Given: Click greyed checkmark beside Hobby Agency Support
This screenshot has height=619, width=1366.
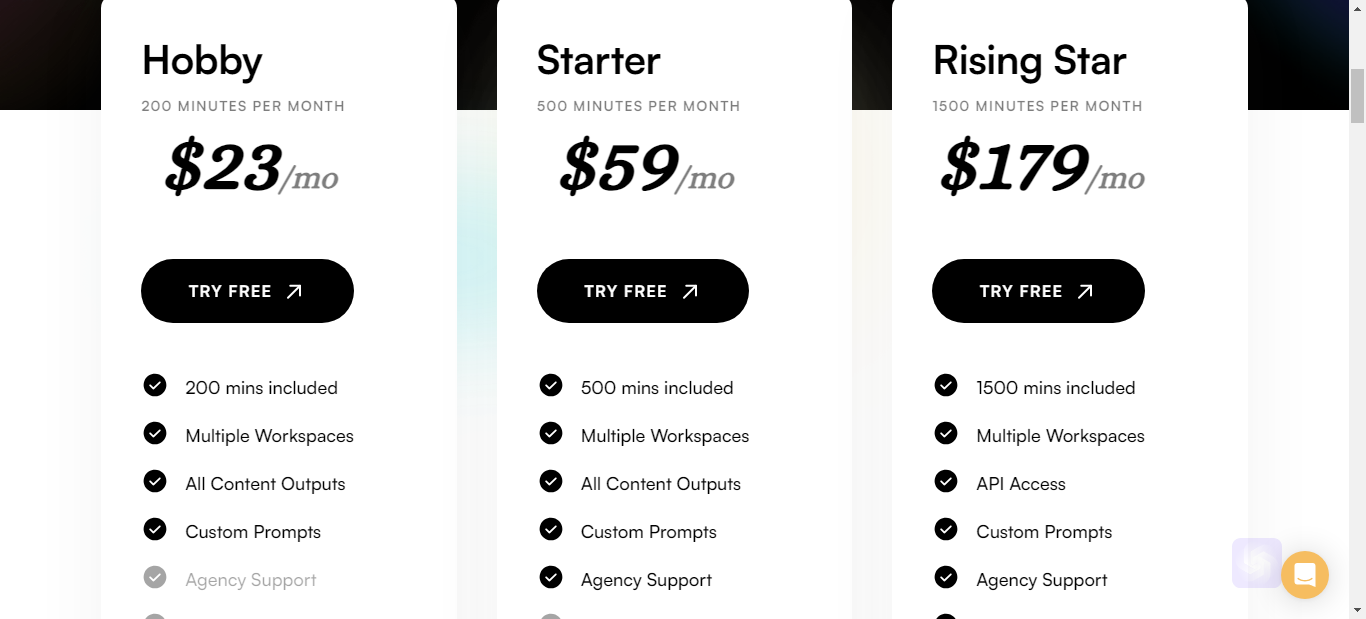Looking at the screenshot, I should coord(155,577).
